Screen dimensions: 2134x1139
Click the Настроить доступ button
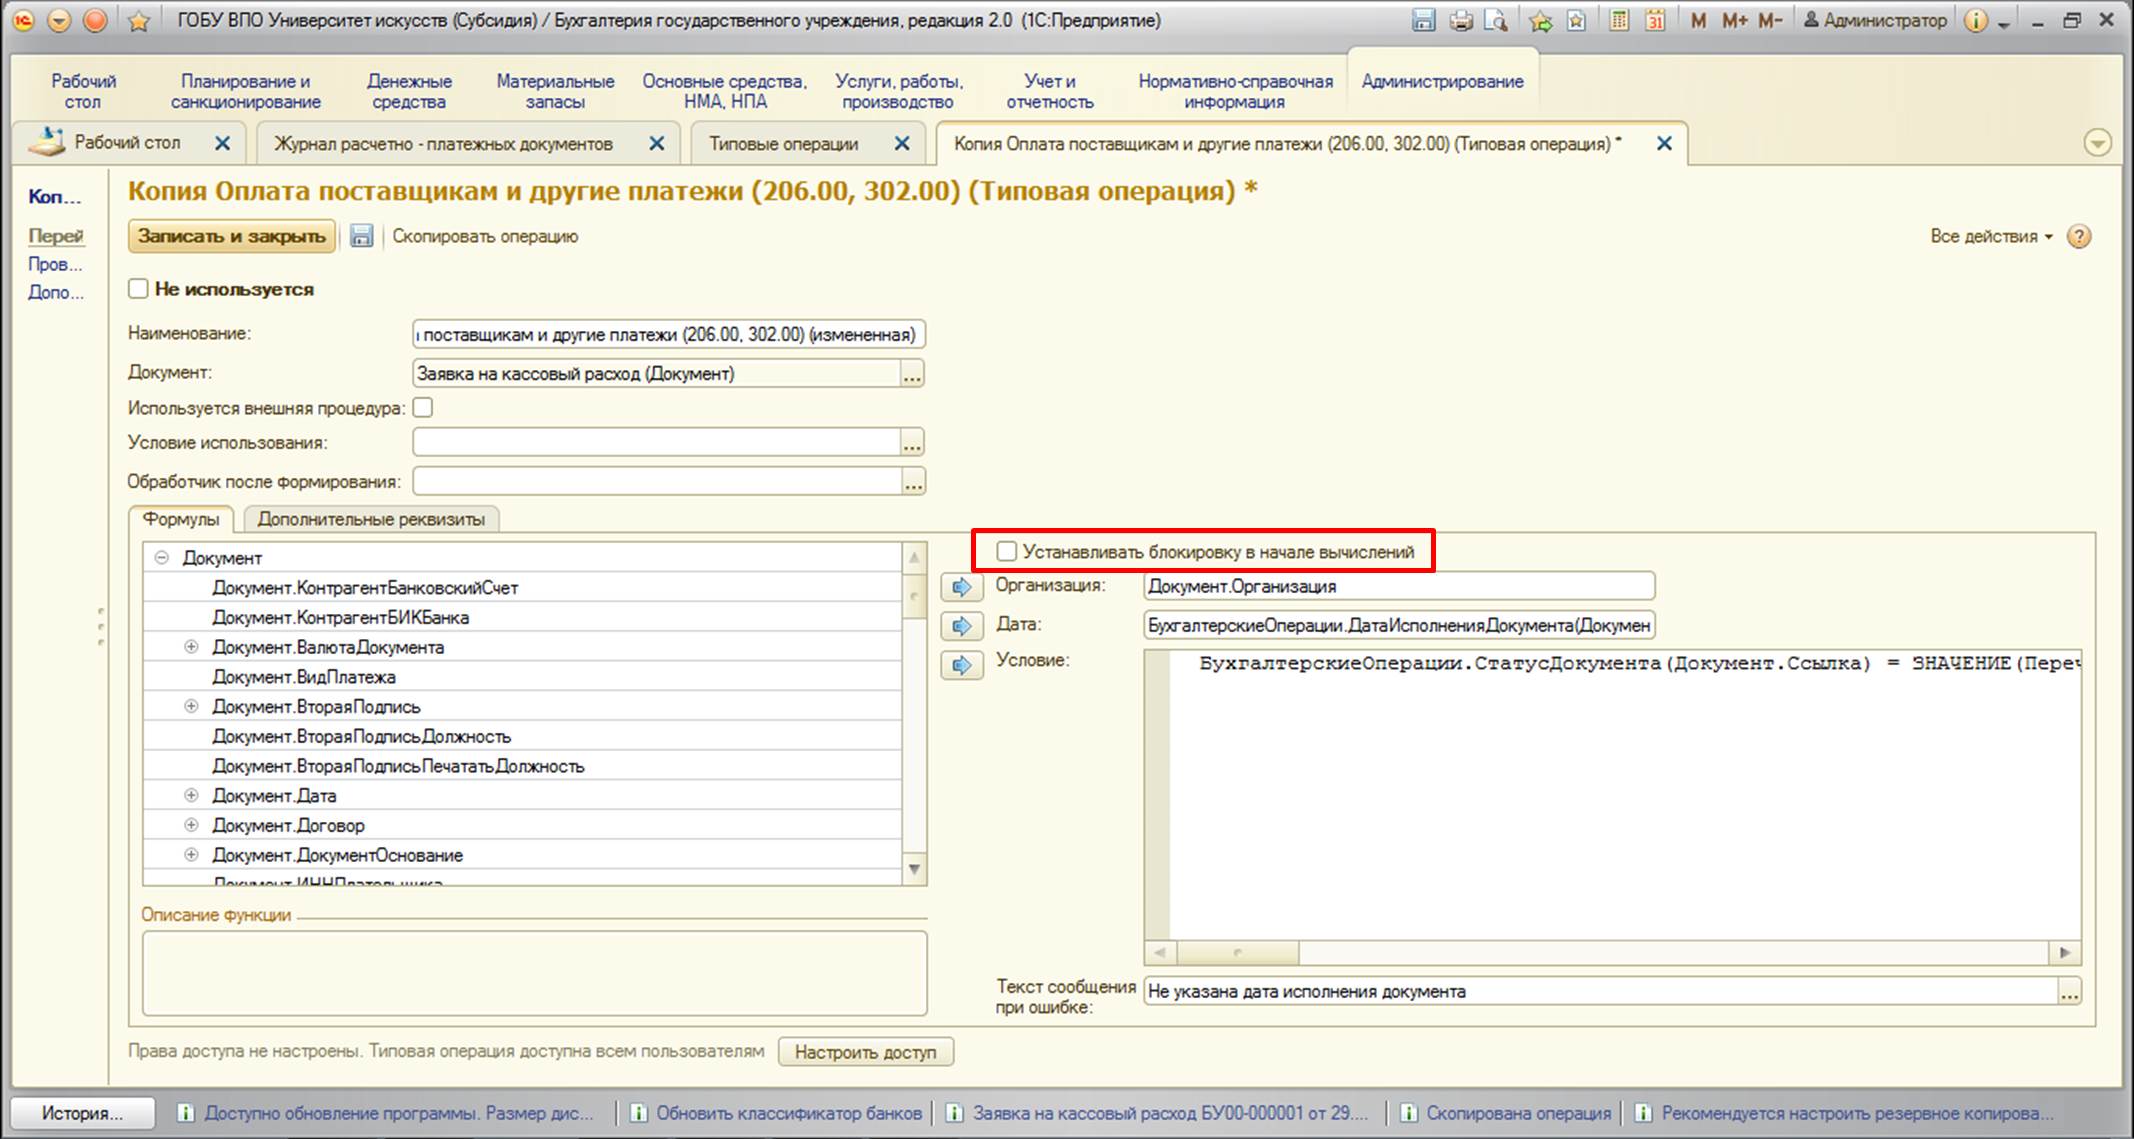(866, 1052)
